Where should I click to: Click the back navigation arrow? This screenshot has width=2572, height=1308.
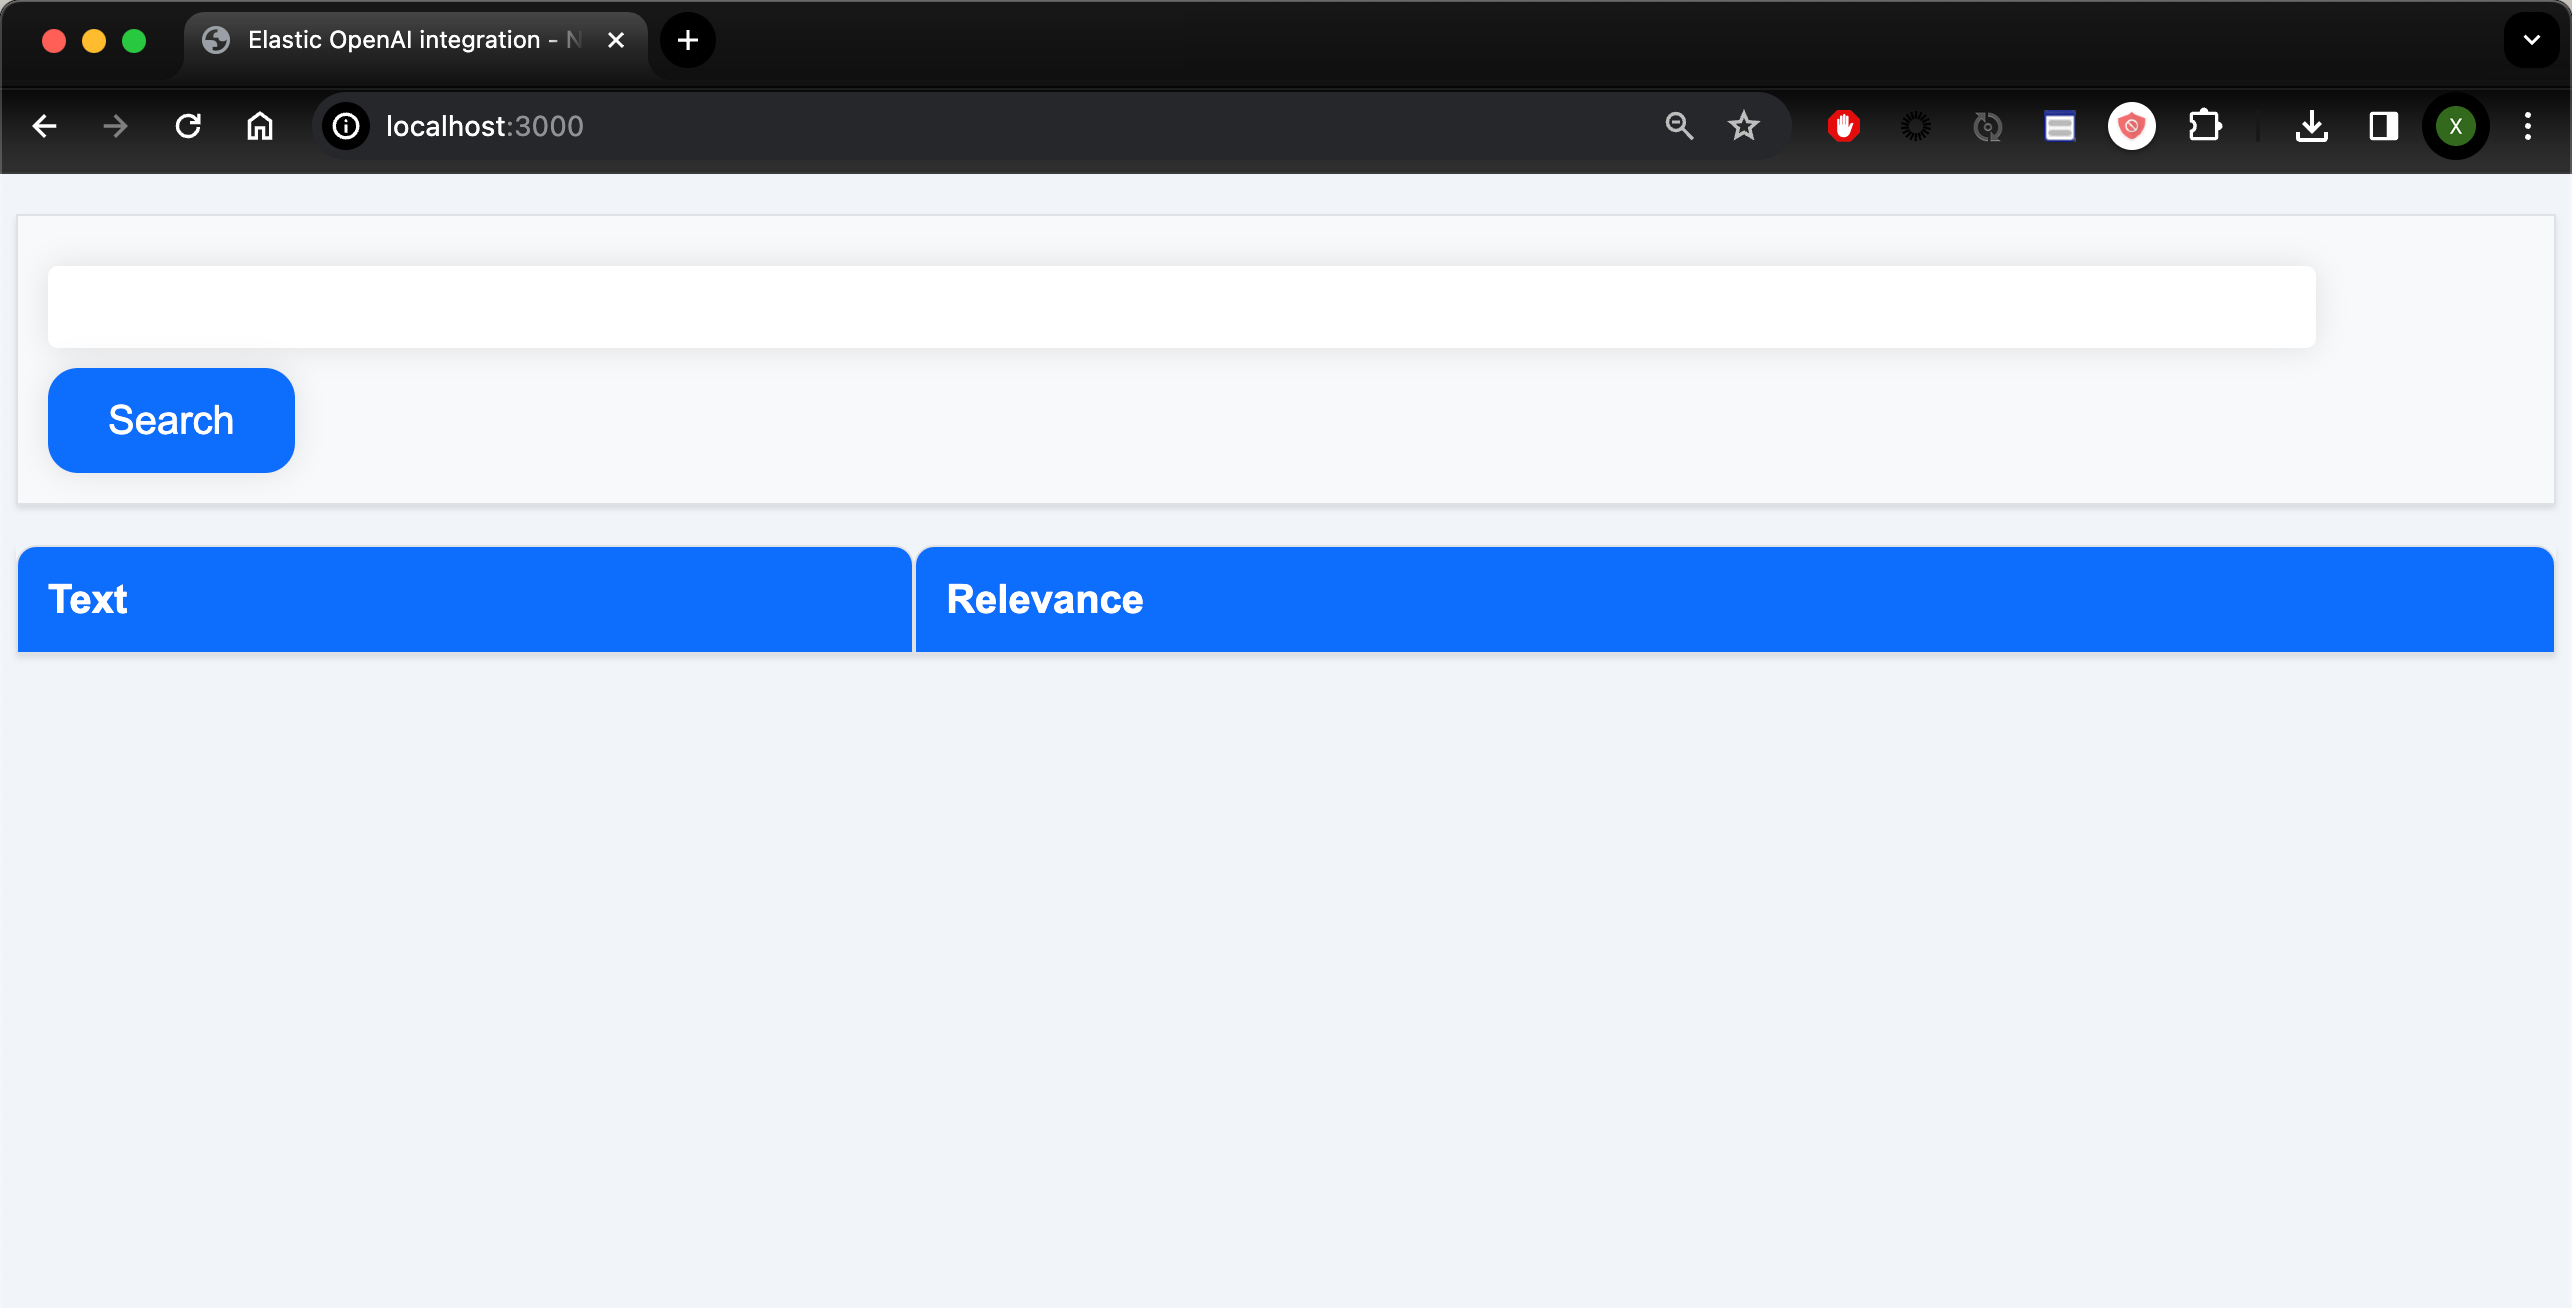point(44,126)
